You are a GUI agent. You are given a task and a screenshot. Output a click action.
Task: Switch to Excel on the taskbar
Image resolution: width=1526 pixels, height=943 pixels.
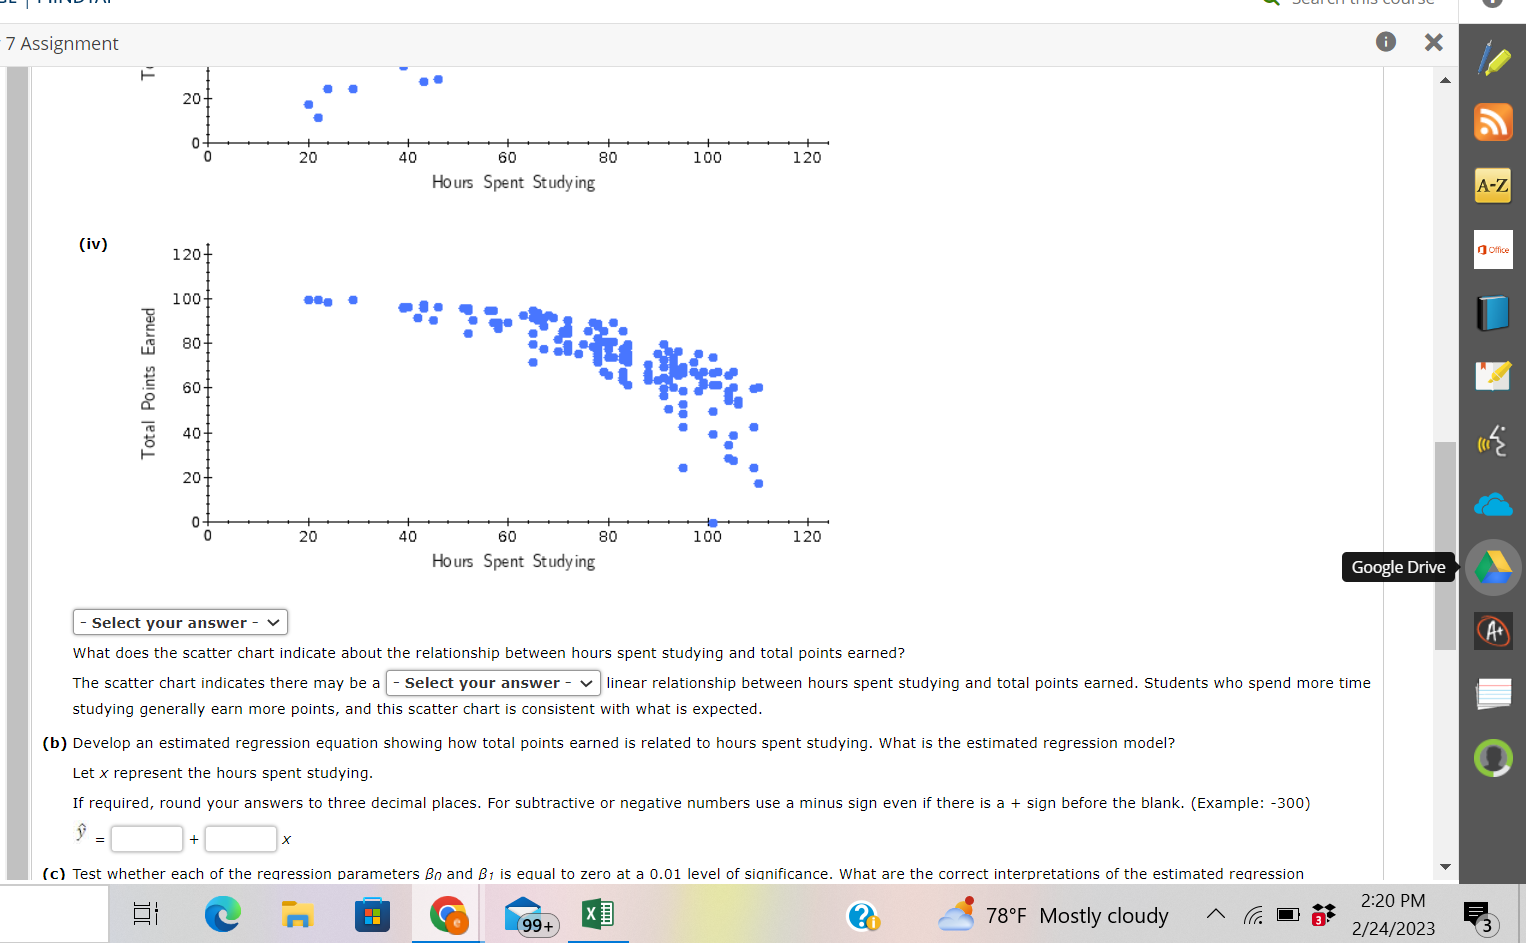[x=598, y=914]
